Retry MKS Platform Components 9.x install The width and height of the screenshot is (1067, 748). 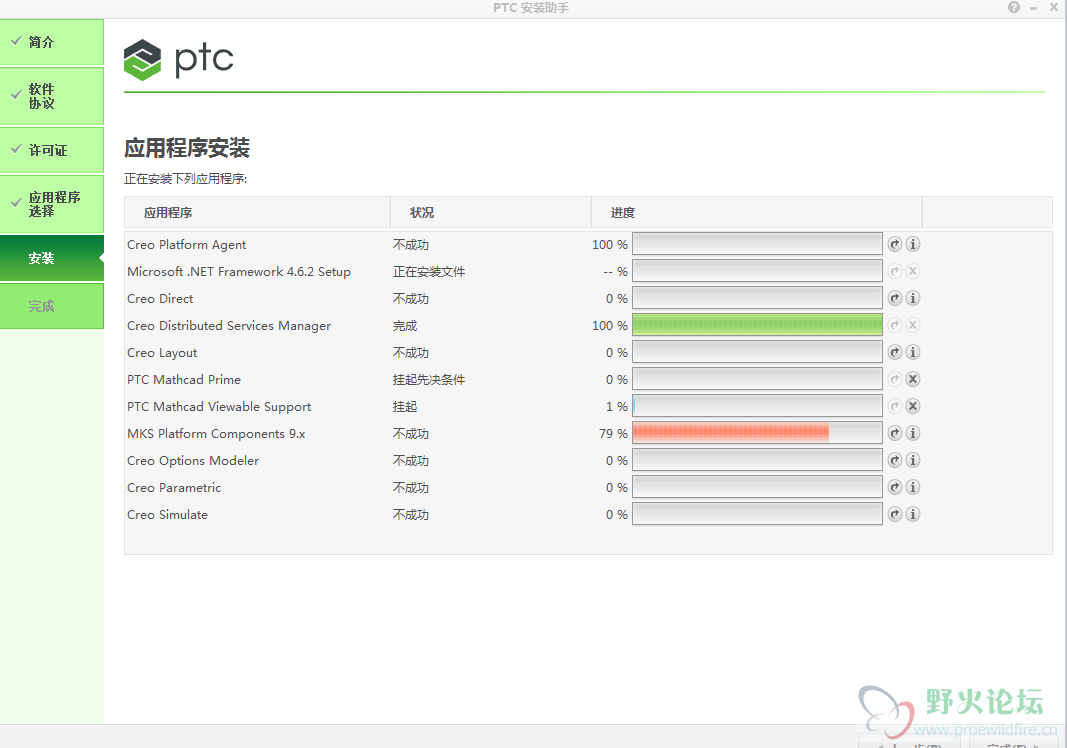click(x=895, y=433)
